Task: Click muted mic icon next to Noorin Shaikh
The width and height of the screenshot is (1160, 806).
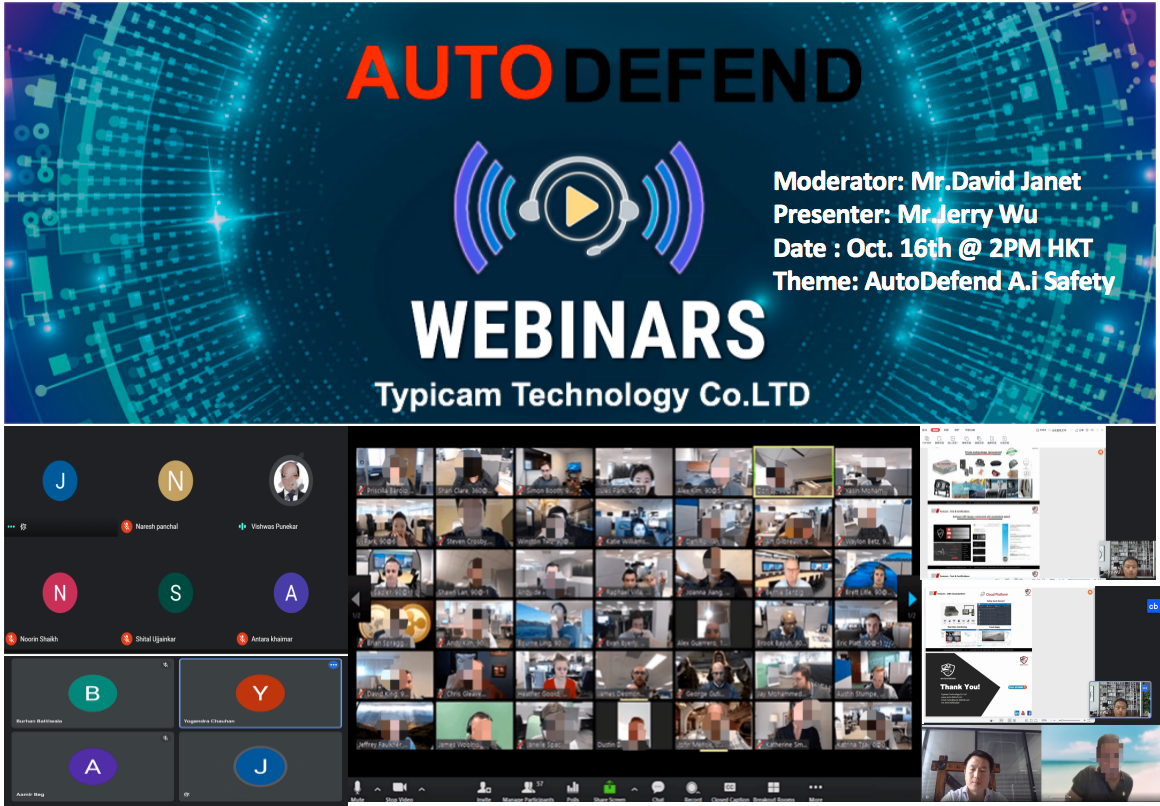Action: [x=11, y=639]
